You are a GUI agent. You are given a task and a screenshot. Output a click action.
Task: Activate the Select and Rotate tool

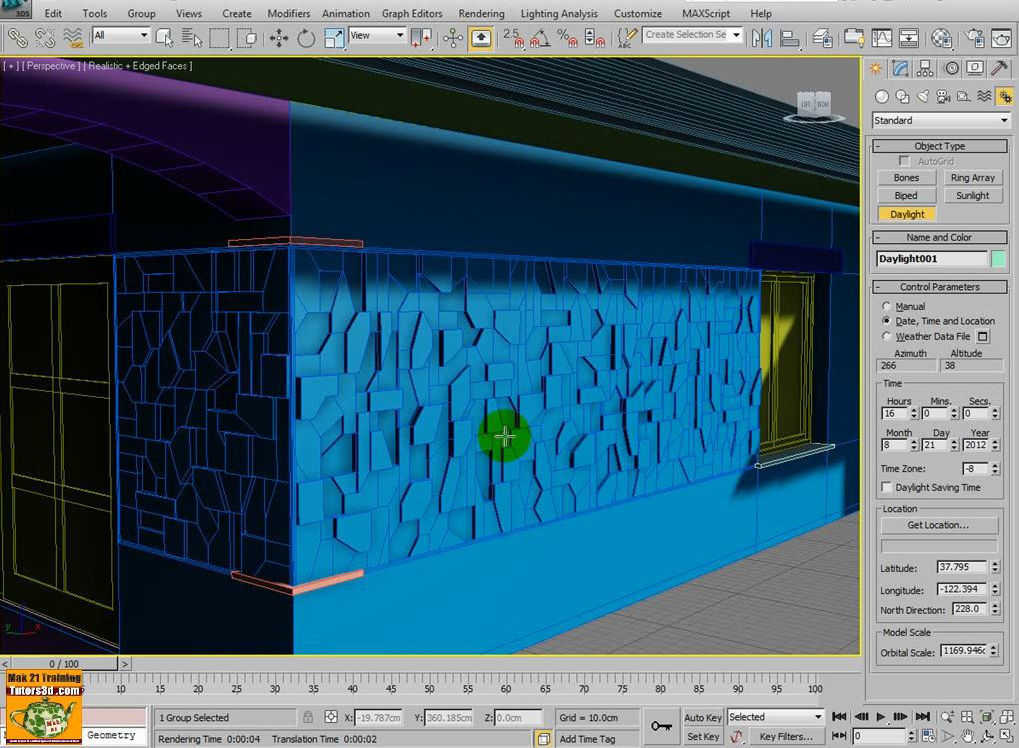[x=306, y=38]
